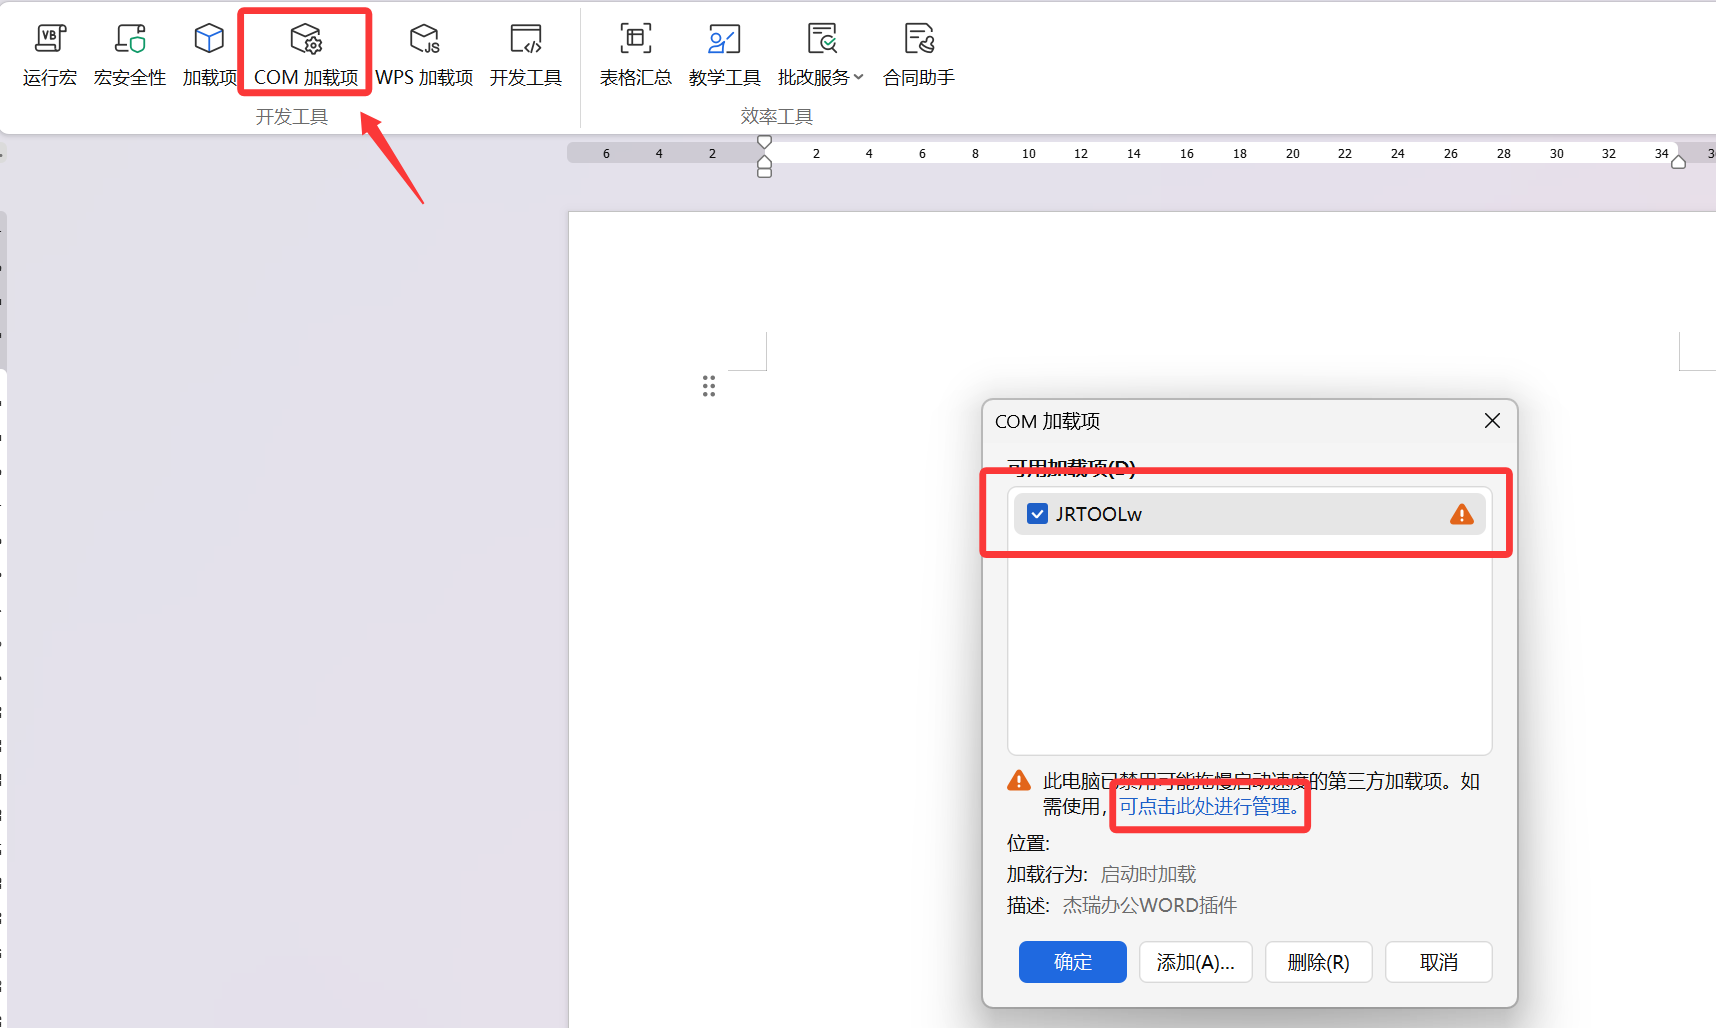Click the 加载项 add-ins cube icon
Viewport: 1716px width, 1028px height.
coord(209,39)
